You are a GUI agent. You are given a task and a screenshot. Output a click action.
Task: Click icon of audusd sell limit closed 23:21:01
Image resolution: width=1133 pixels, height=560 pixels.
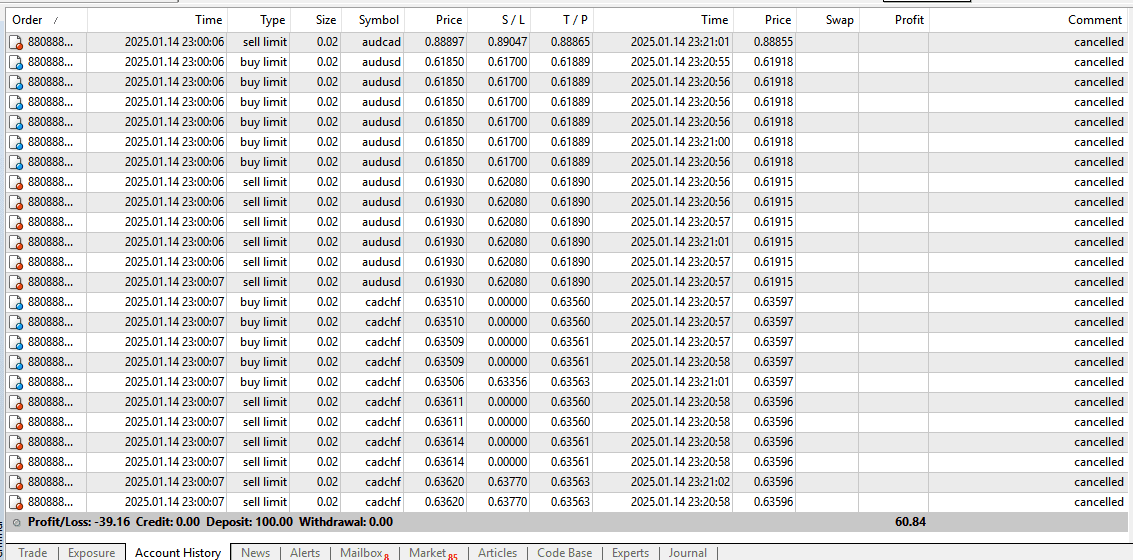tap(15, 242)
